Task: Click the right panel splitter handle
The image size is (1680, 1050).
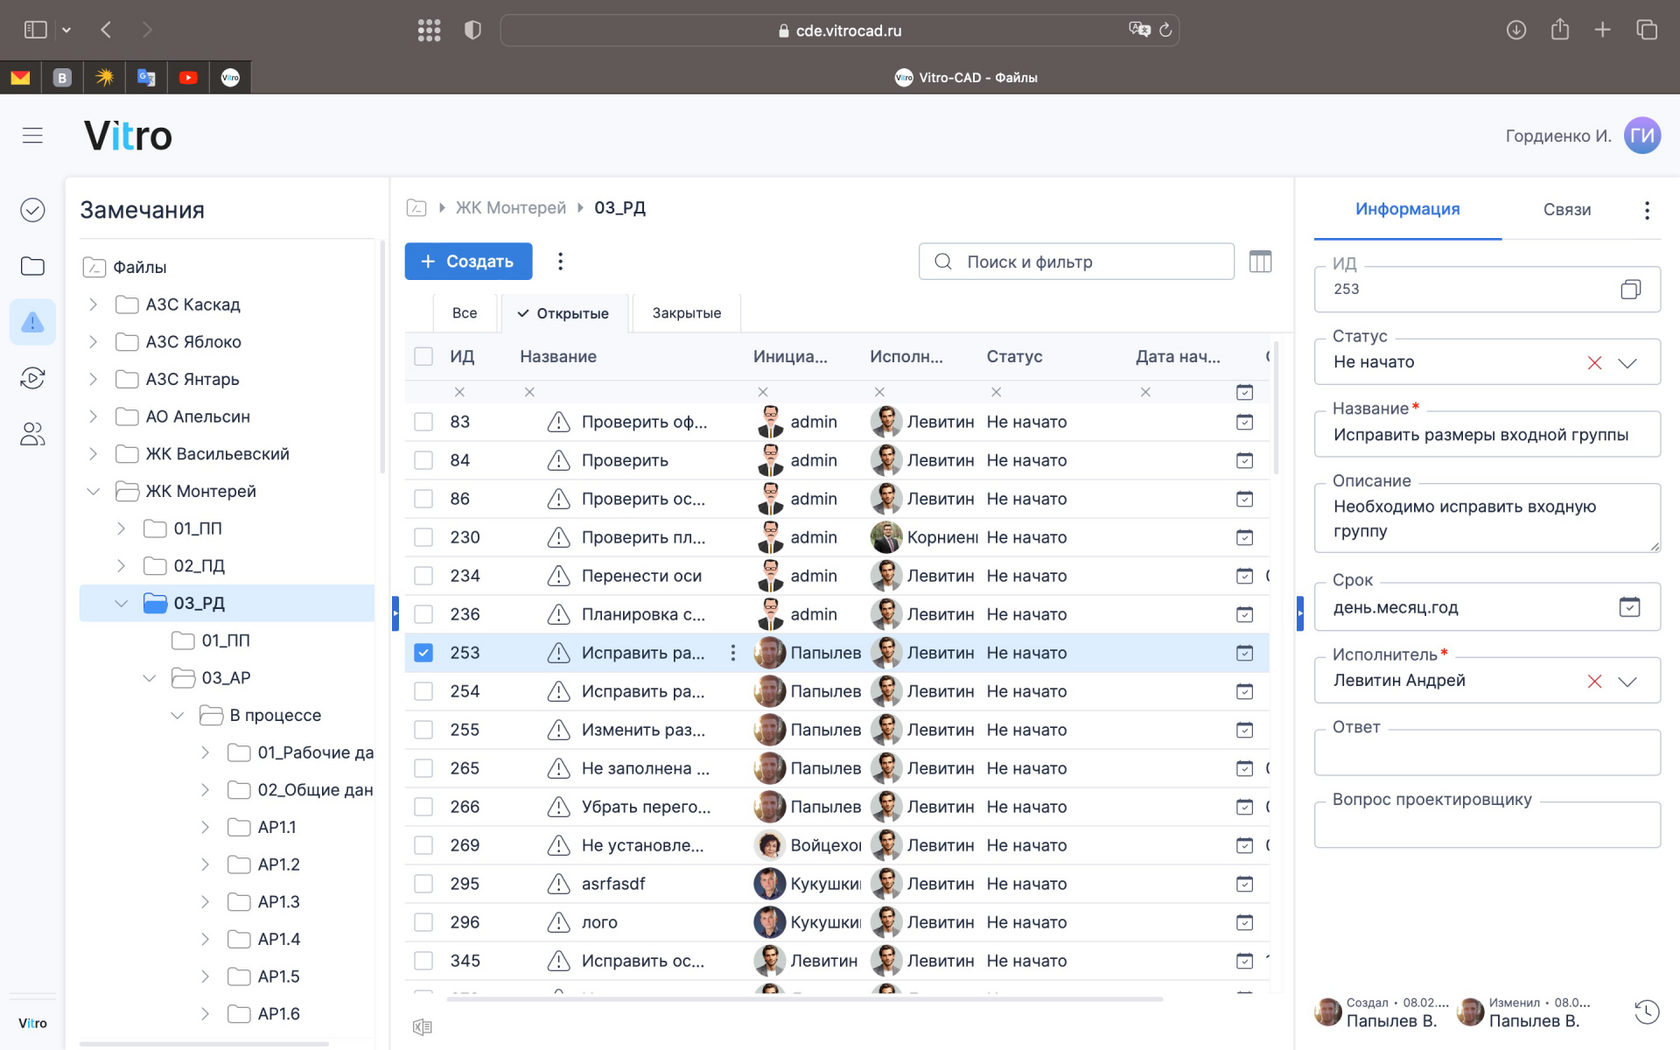Action: pos(1299,614)
